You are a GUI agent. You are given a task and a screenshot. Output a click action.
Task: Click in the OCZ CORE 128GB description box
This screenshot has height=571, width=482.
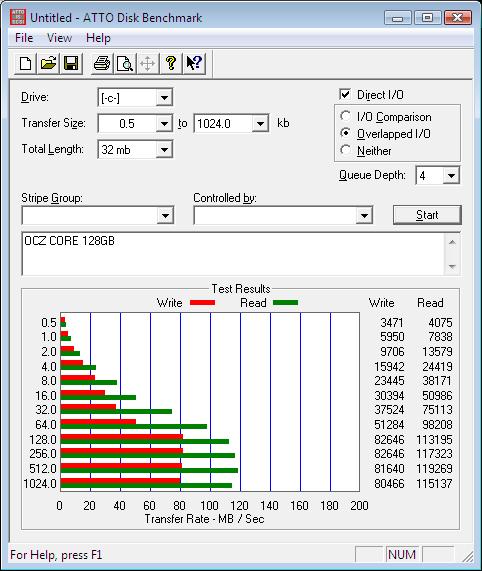(x=233, y=254)
